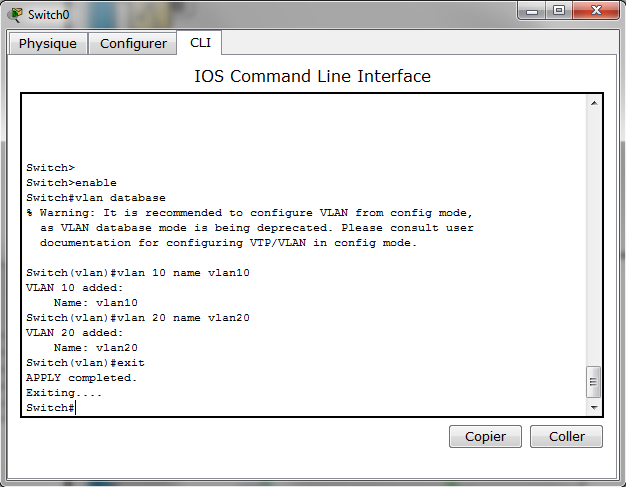The width and height of the screenshot is (626, 487).
Task: Click the first 'Switch>' prompt line
Action: tap(51, 168)
